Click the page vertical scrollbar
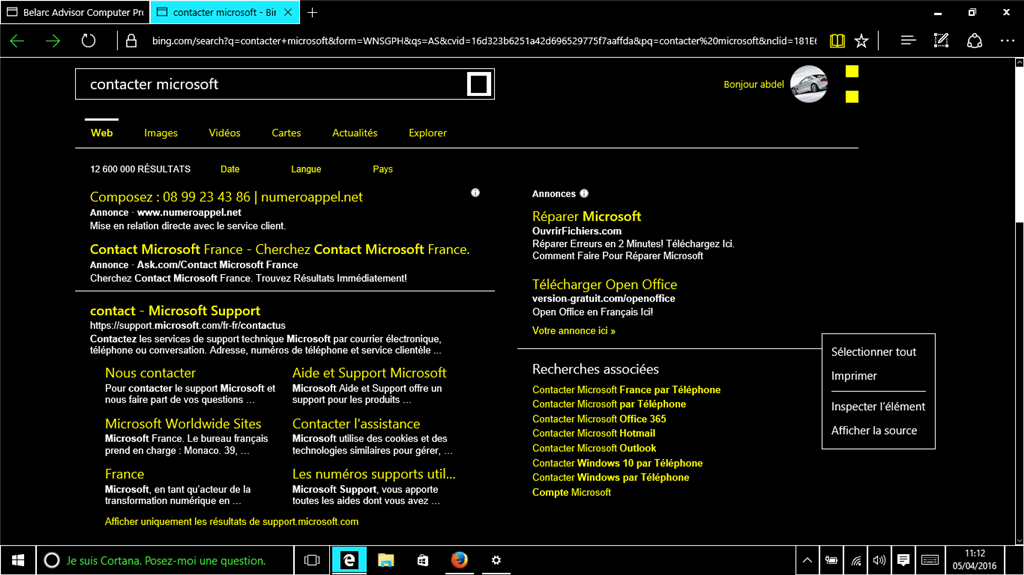1024x575 pixels. [1019, 301]
